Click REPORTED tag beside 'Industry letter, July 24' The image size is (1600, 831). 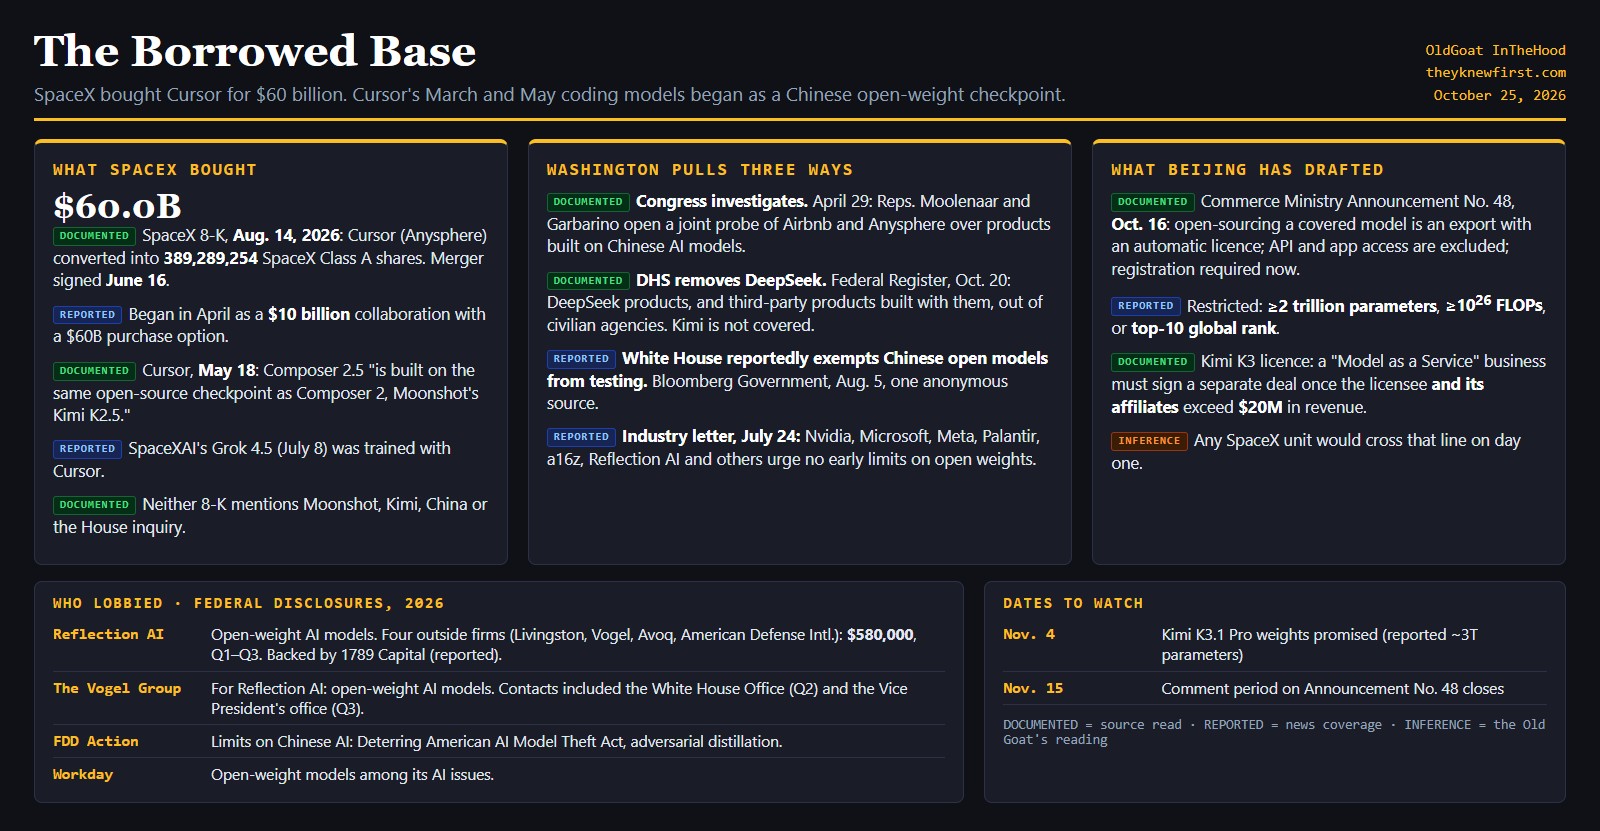(581, 437)
